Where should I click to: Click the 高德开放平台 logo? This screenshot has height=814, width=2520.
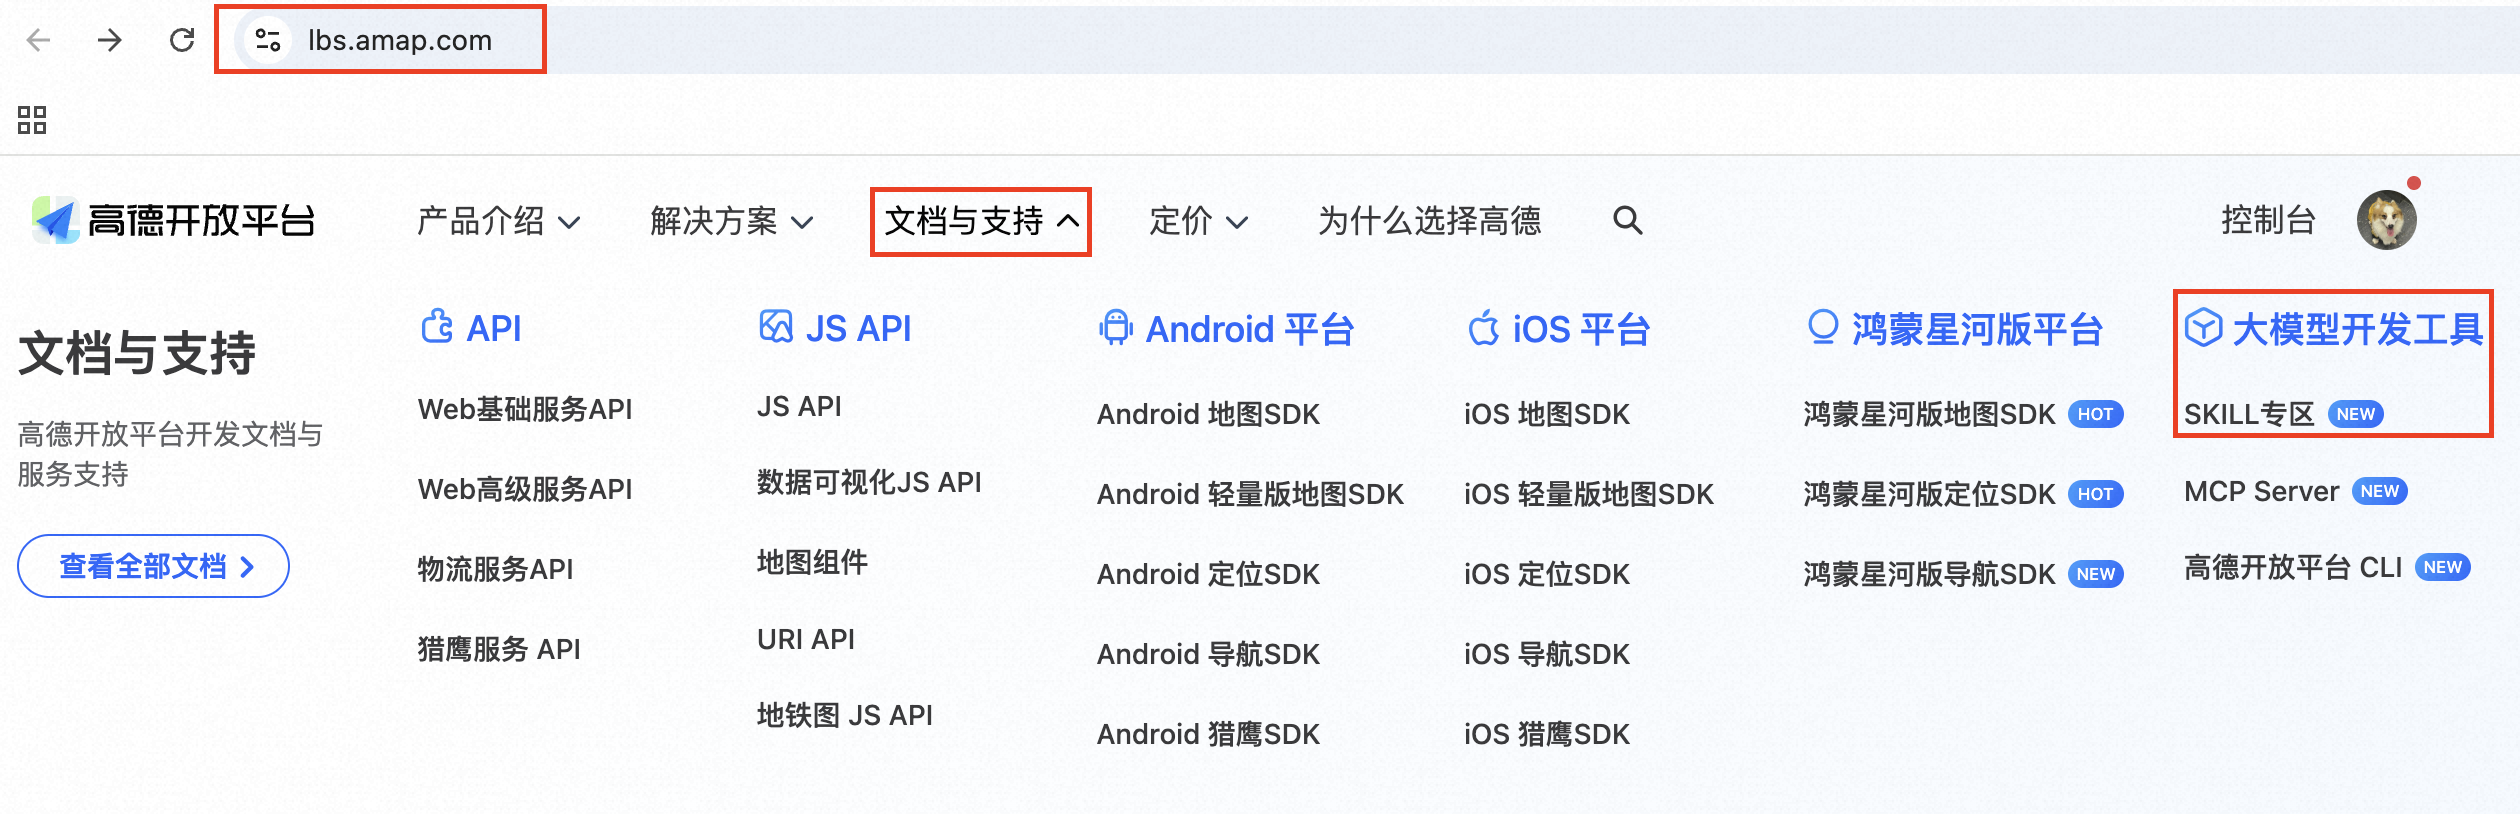[x=173, y=220]
